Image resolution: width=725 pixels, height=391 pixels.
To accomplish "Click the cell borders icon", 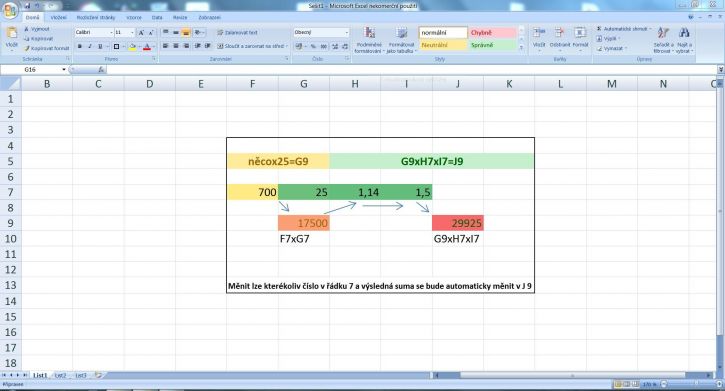I will (116, 46).
